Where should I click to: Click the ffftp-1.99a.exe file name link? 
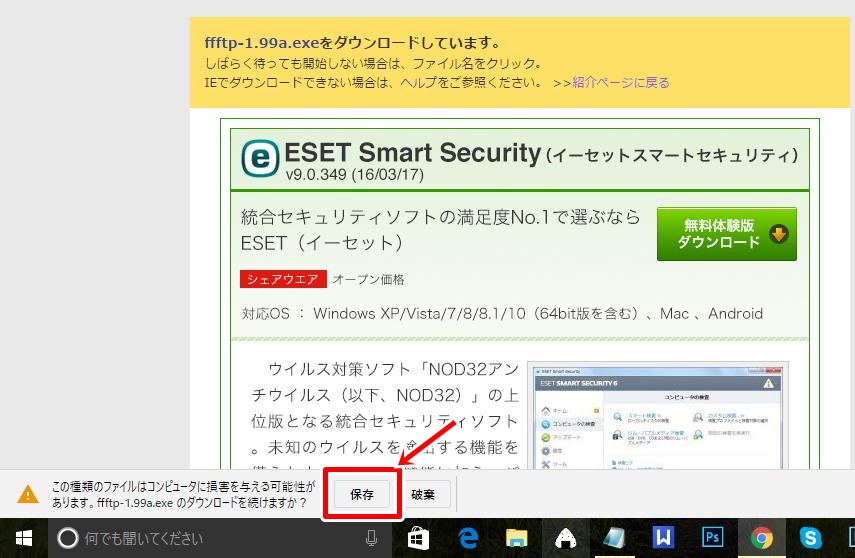262,43
